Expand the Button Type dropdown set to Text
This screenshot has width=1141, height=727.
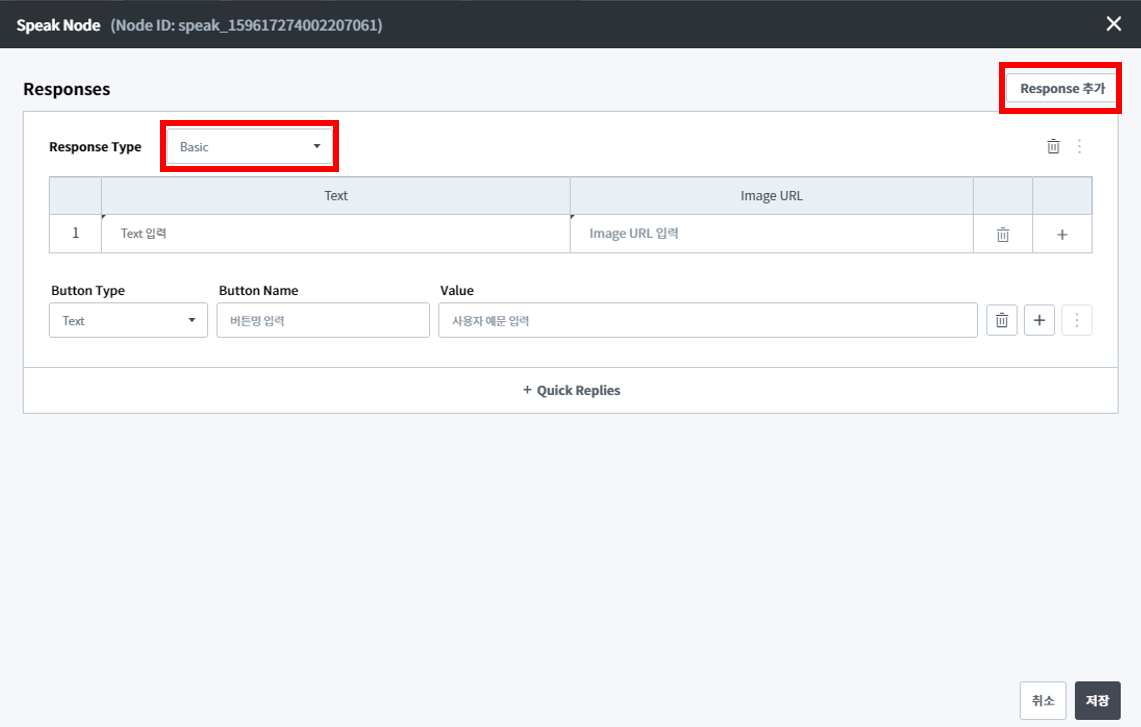coord(128,321)
